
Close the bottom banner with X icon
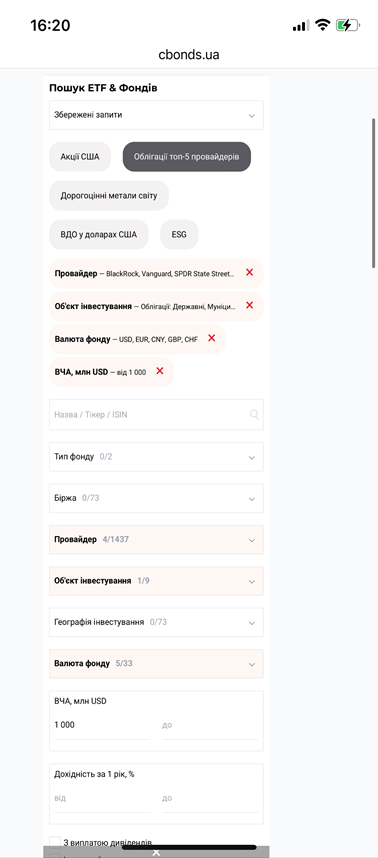tap(156, 853)
